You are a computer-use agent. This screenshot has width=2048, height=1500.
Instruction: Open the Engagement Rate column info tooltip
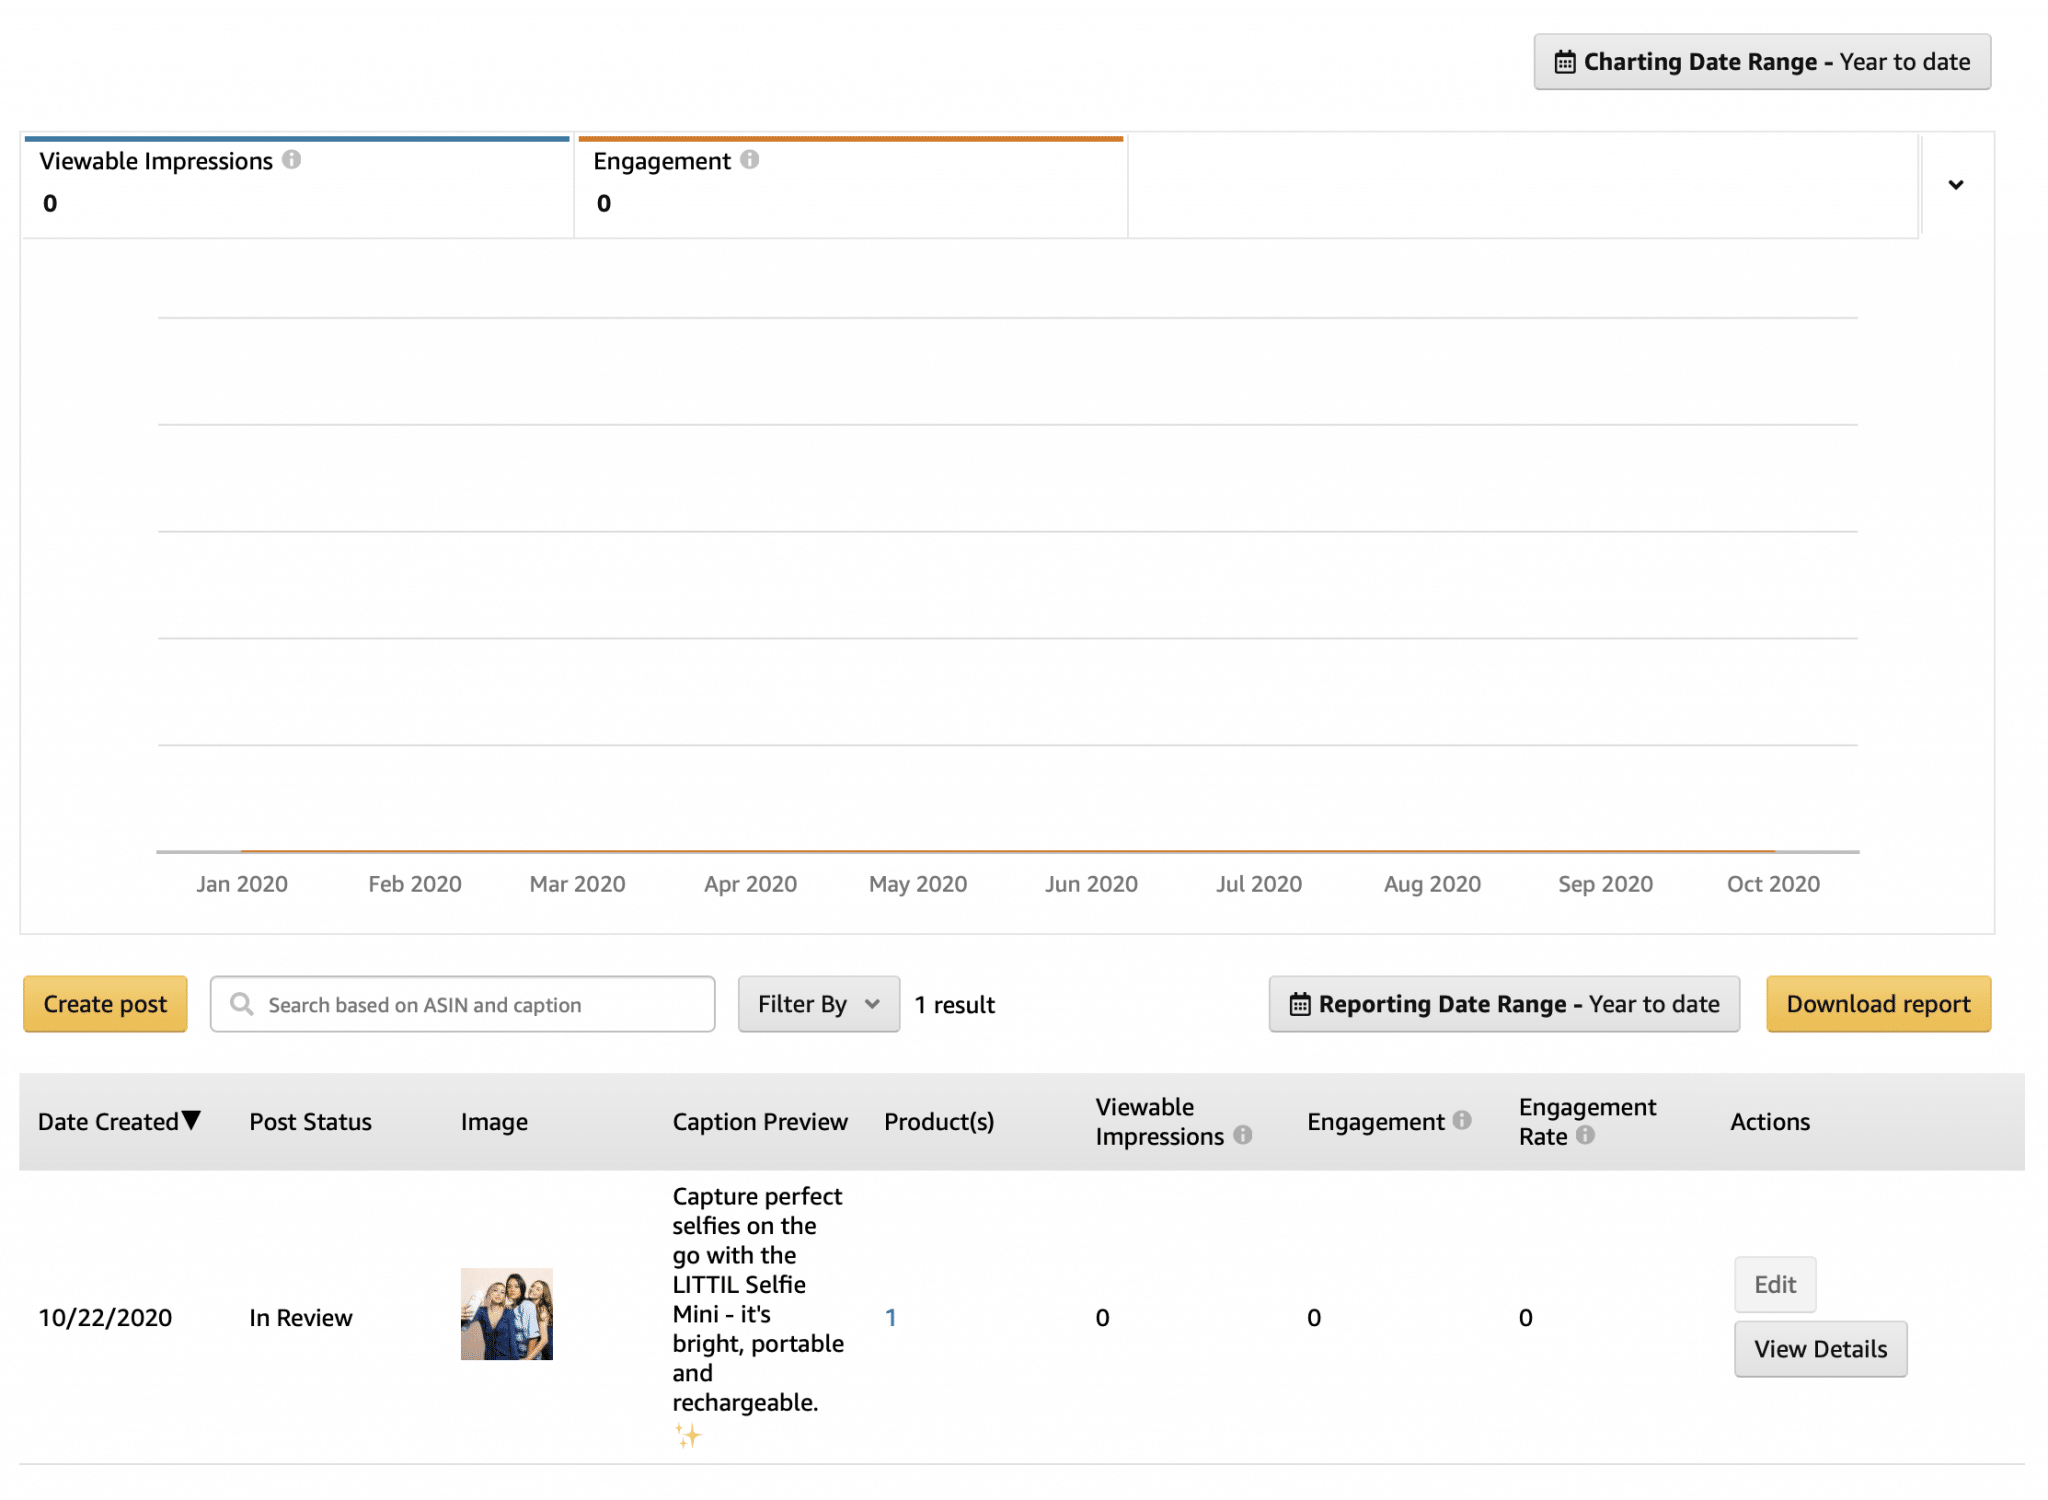1585,1136
